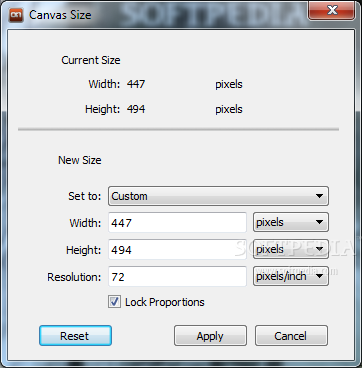Screen dimensions: 362x368
Task: Click the New Size Height input field
Action: (177, 250)
